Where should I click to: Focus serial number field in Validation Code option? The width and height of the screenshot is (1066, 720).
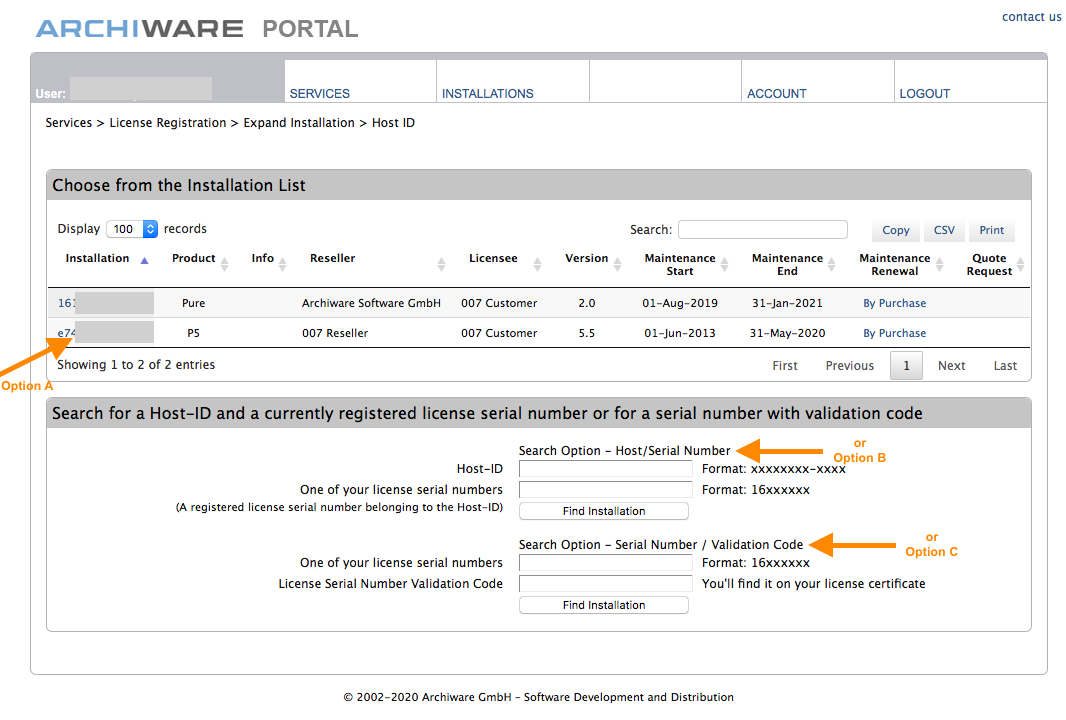(605, 562)
